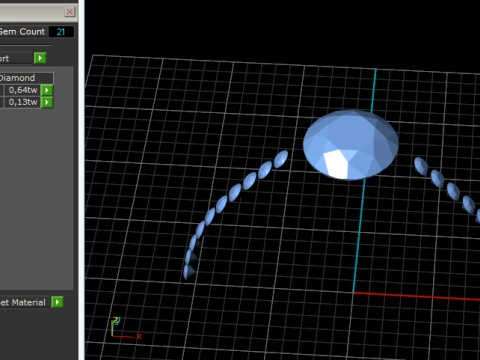Viewport: 480px width, 360px height.
Task: Click the Gem Count label
Action: (23, 32)
